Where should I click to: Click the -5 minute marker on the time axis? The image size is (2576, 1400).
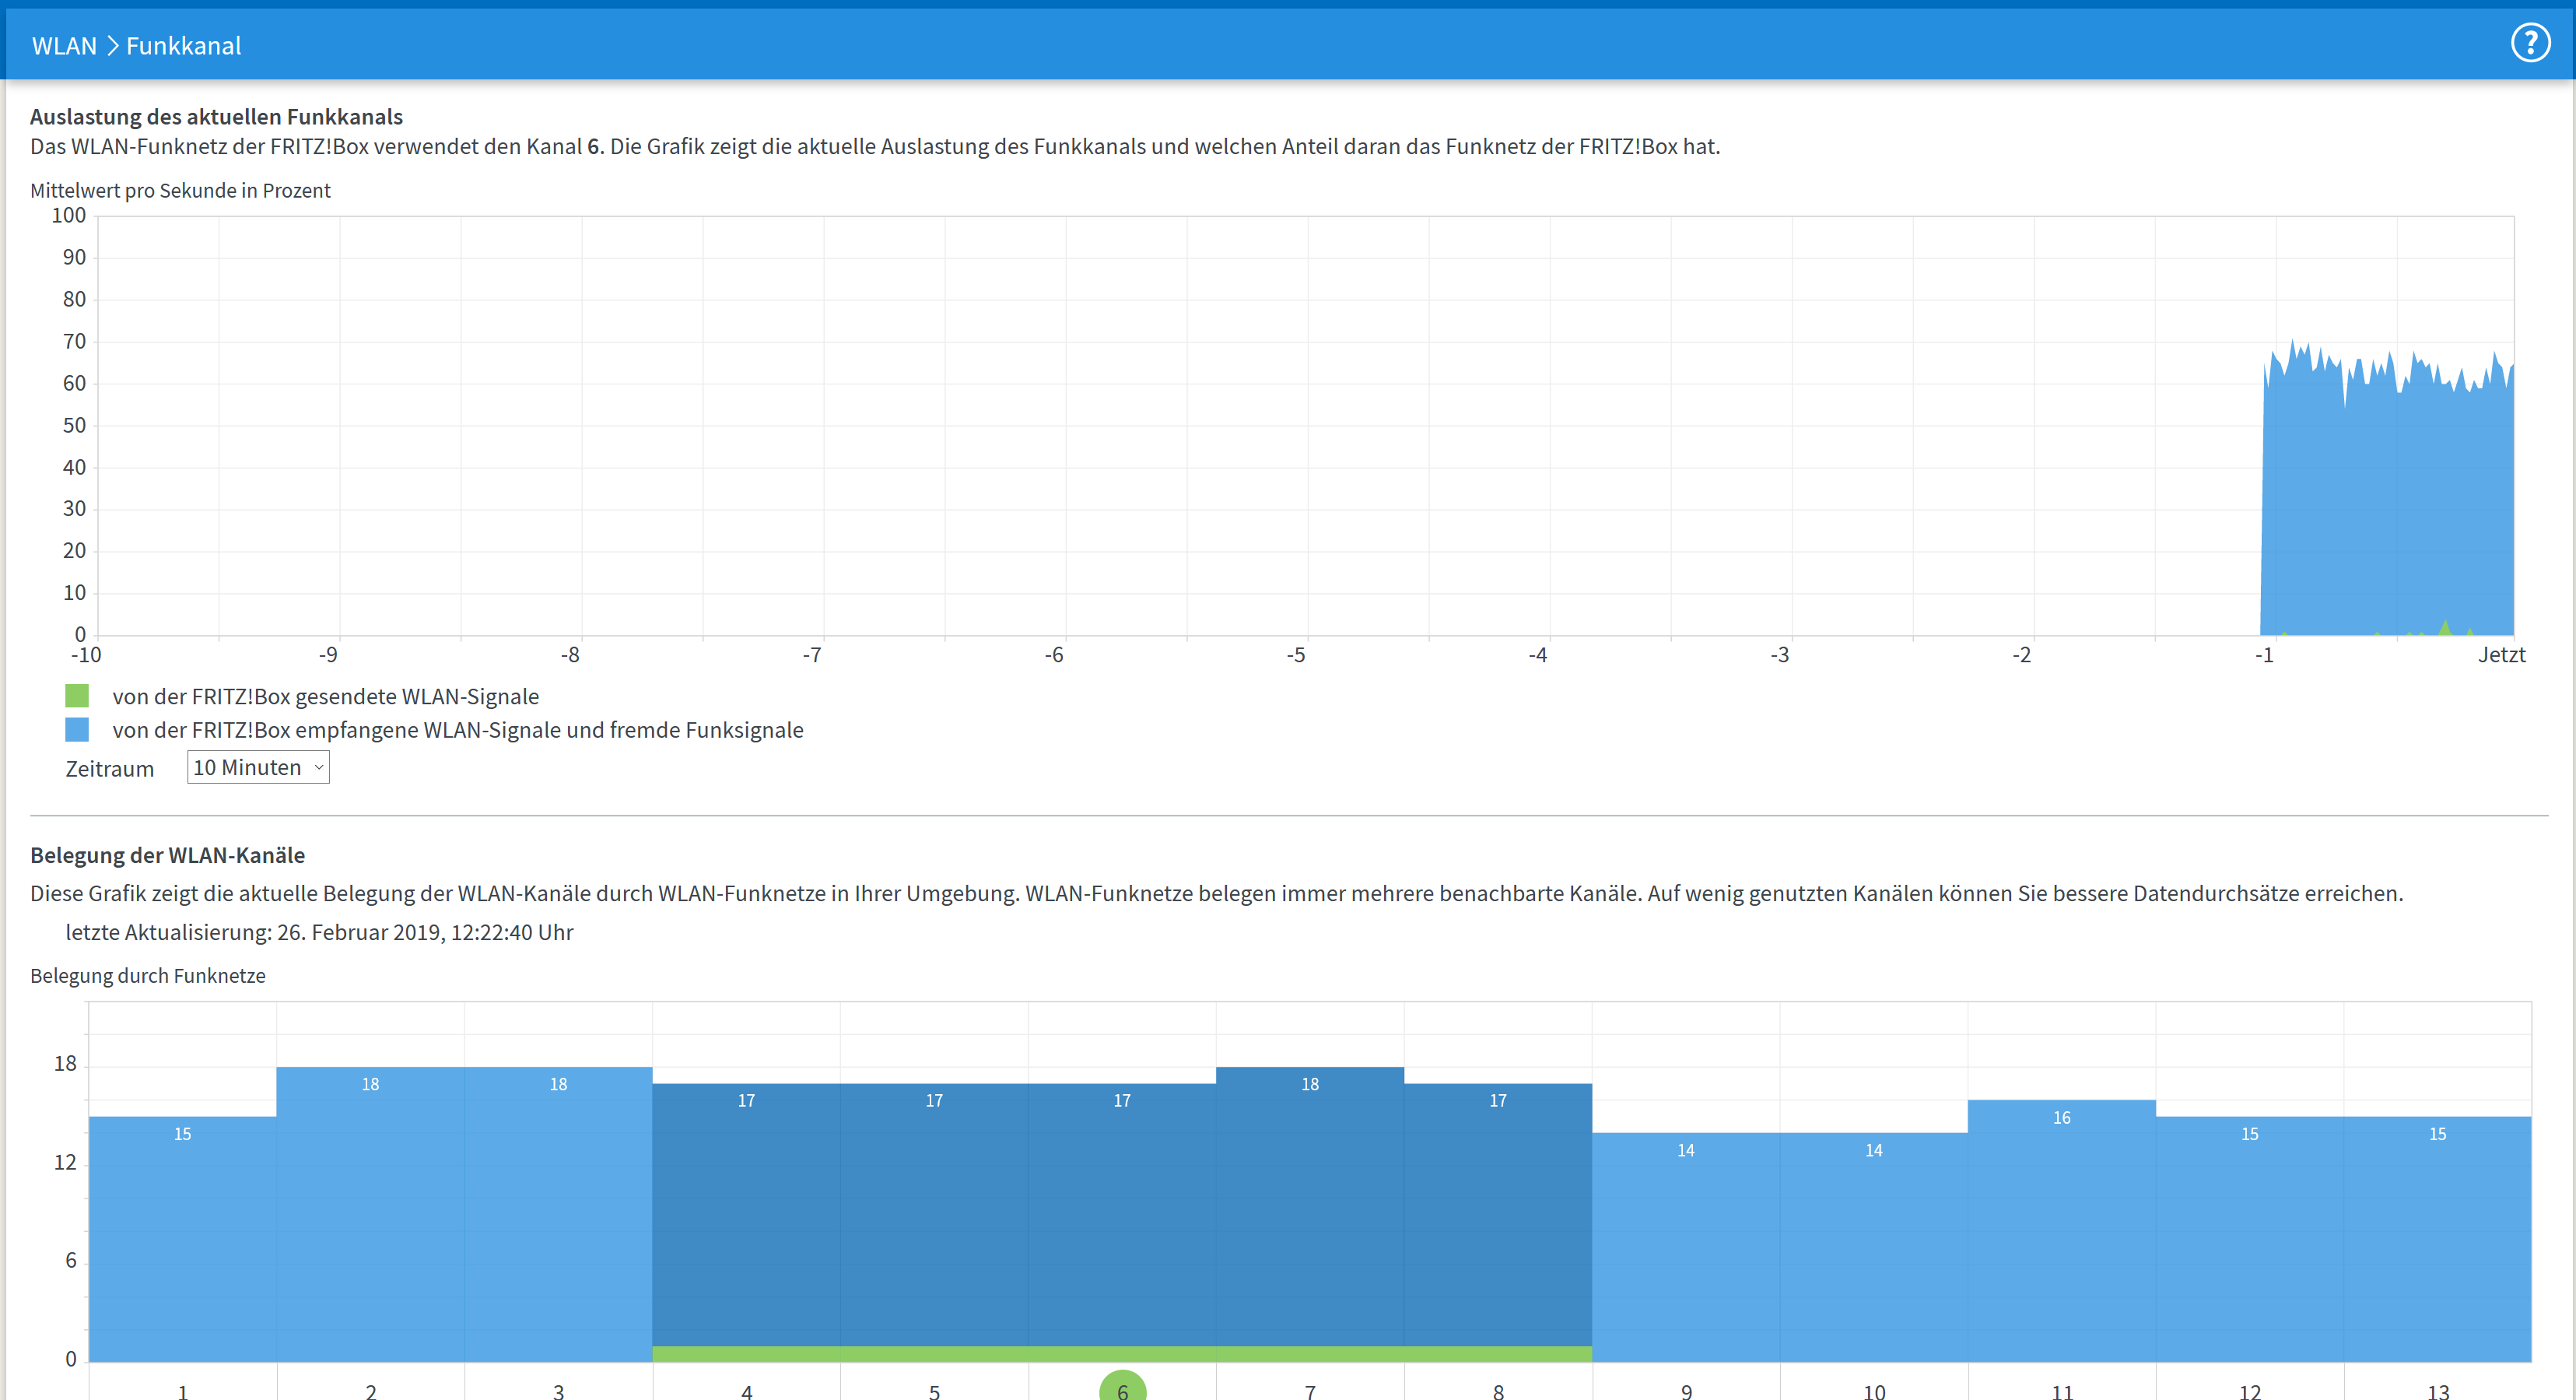point(1295,655)
